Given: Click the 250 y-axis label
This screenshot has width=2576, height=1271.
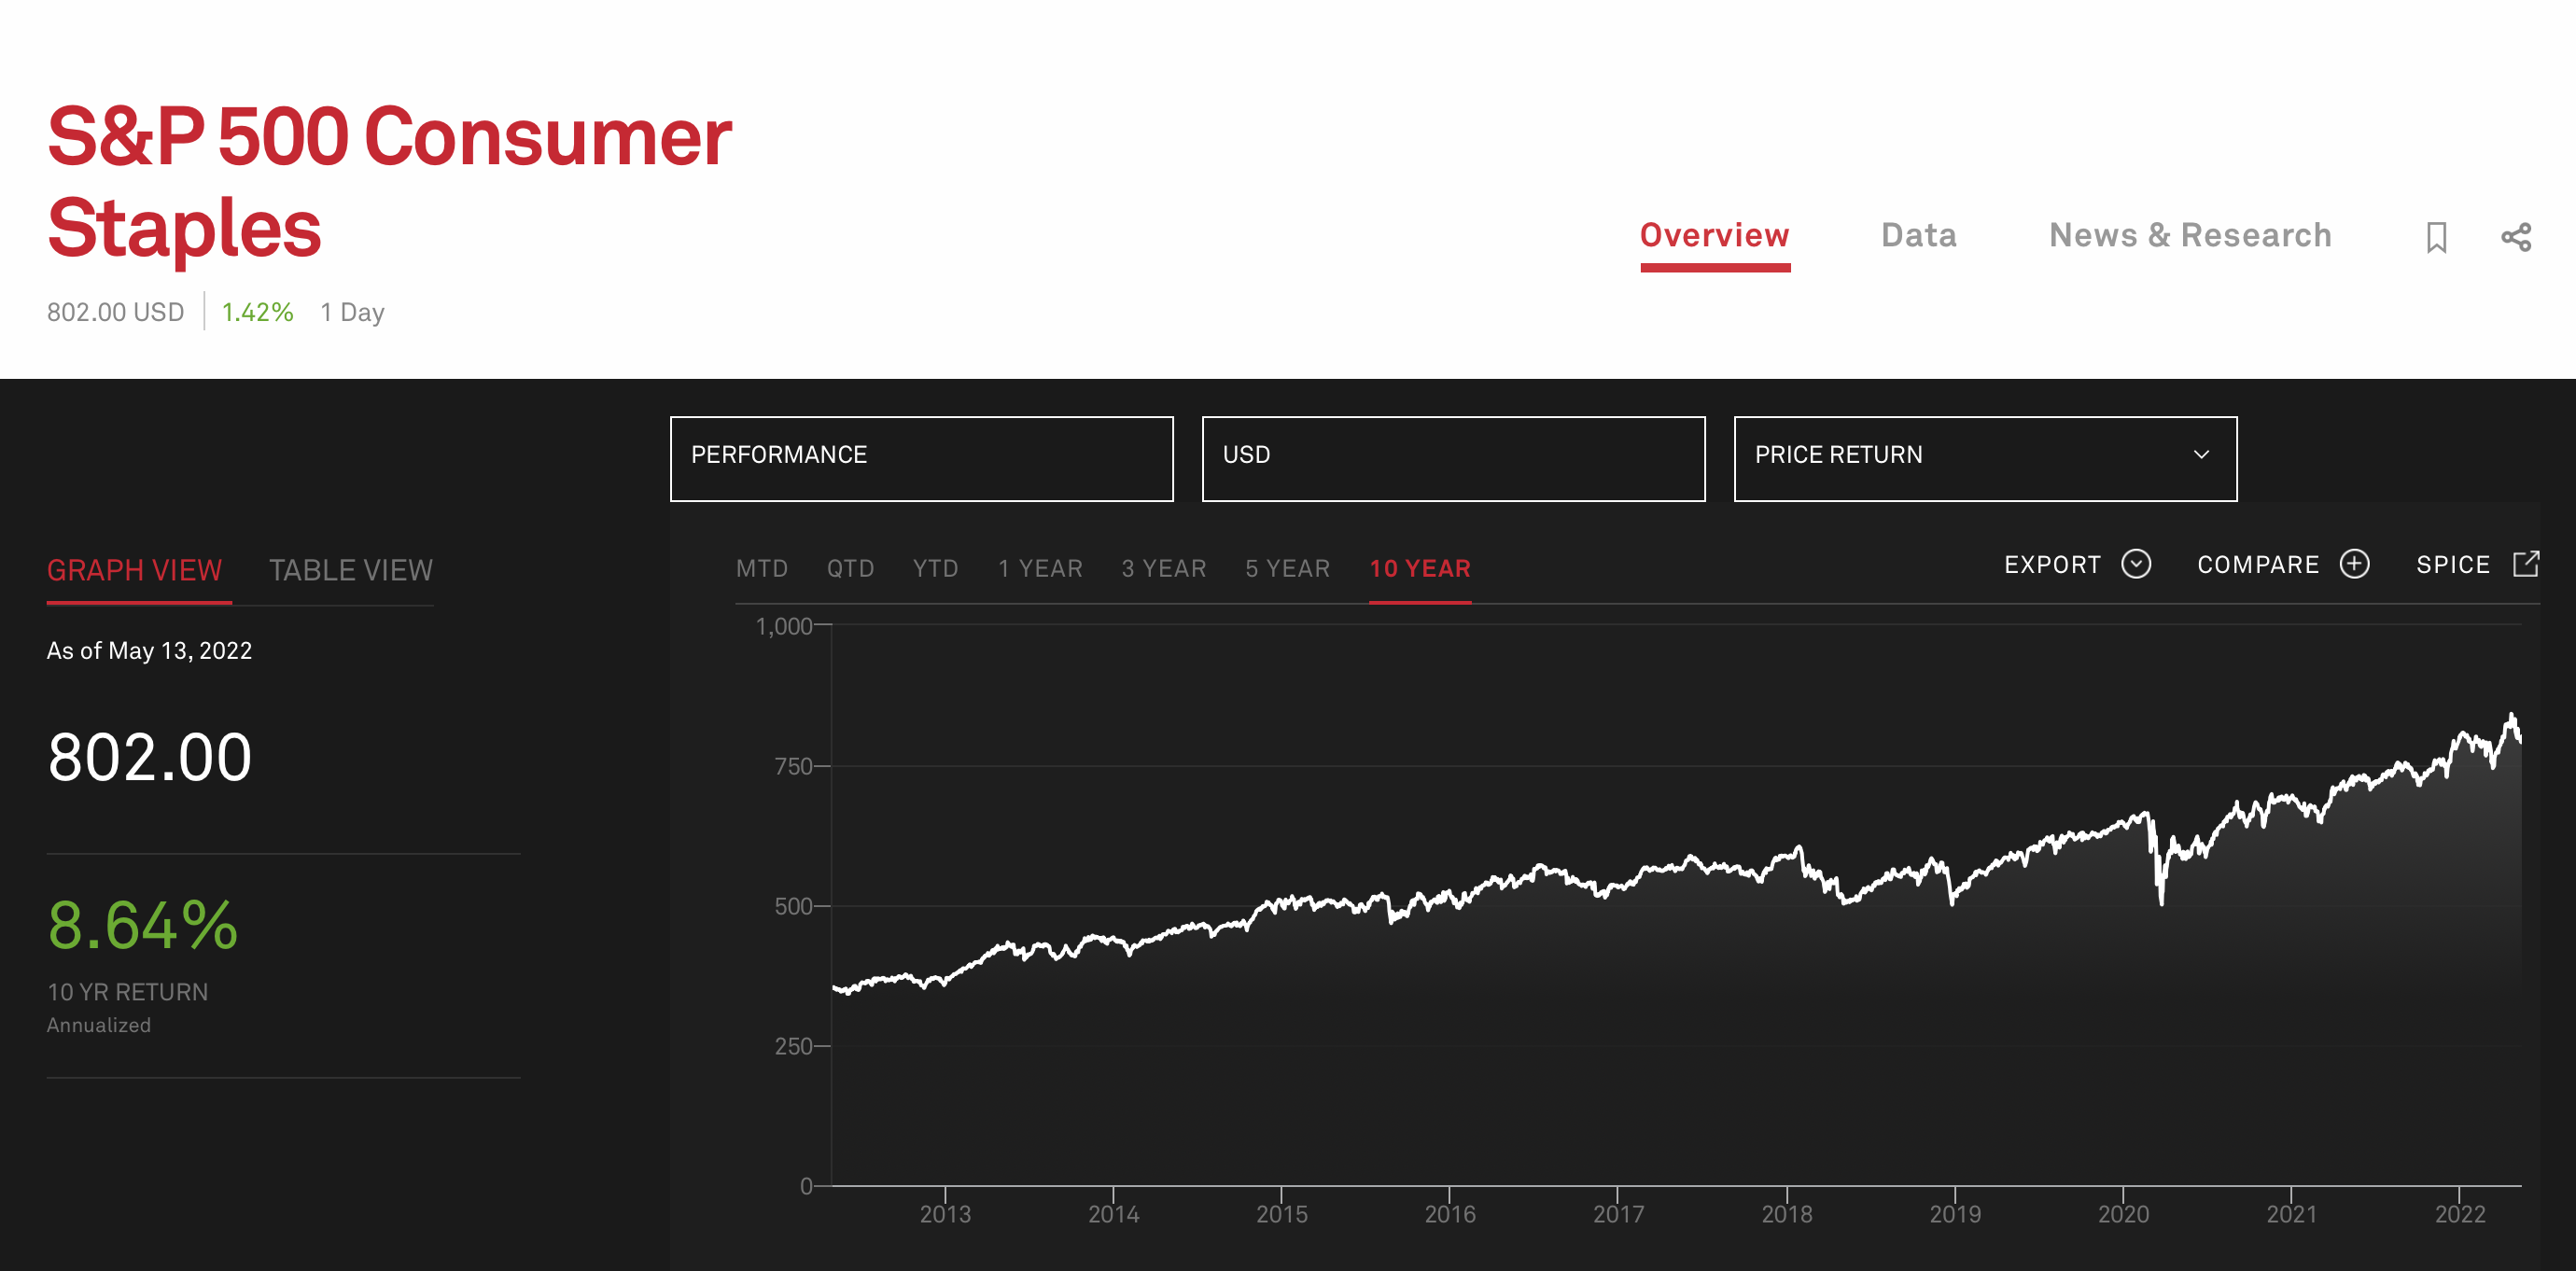Looking at the screenshot, I should tap(793, 1046).
